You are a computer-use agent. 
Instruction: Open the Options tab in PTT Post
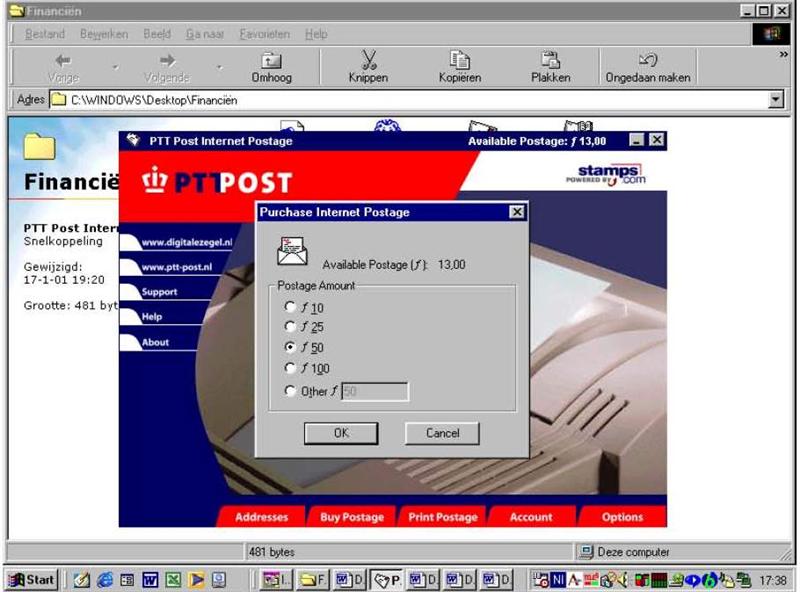(x=622, y=516)
